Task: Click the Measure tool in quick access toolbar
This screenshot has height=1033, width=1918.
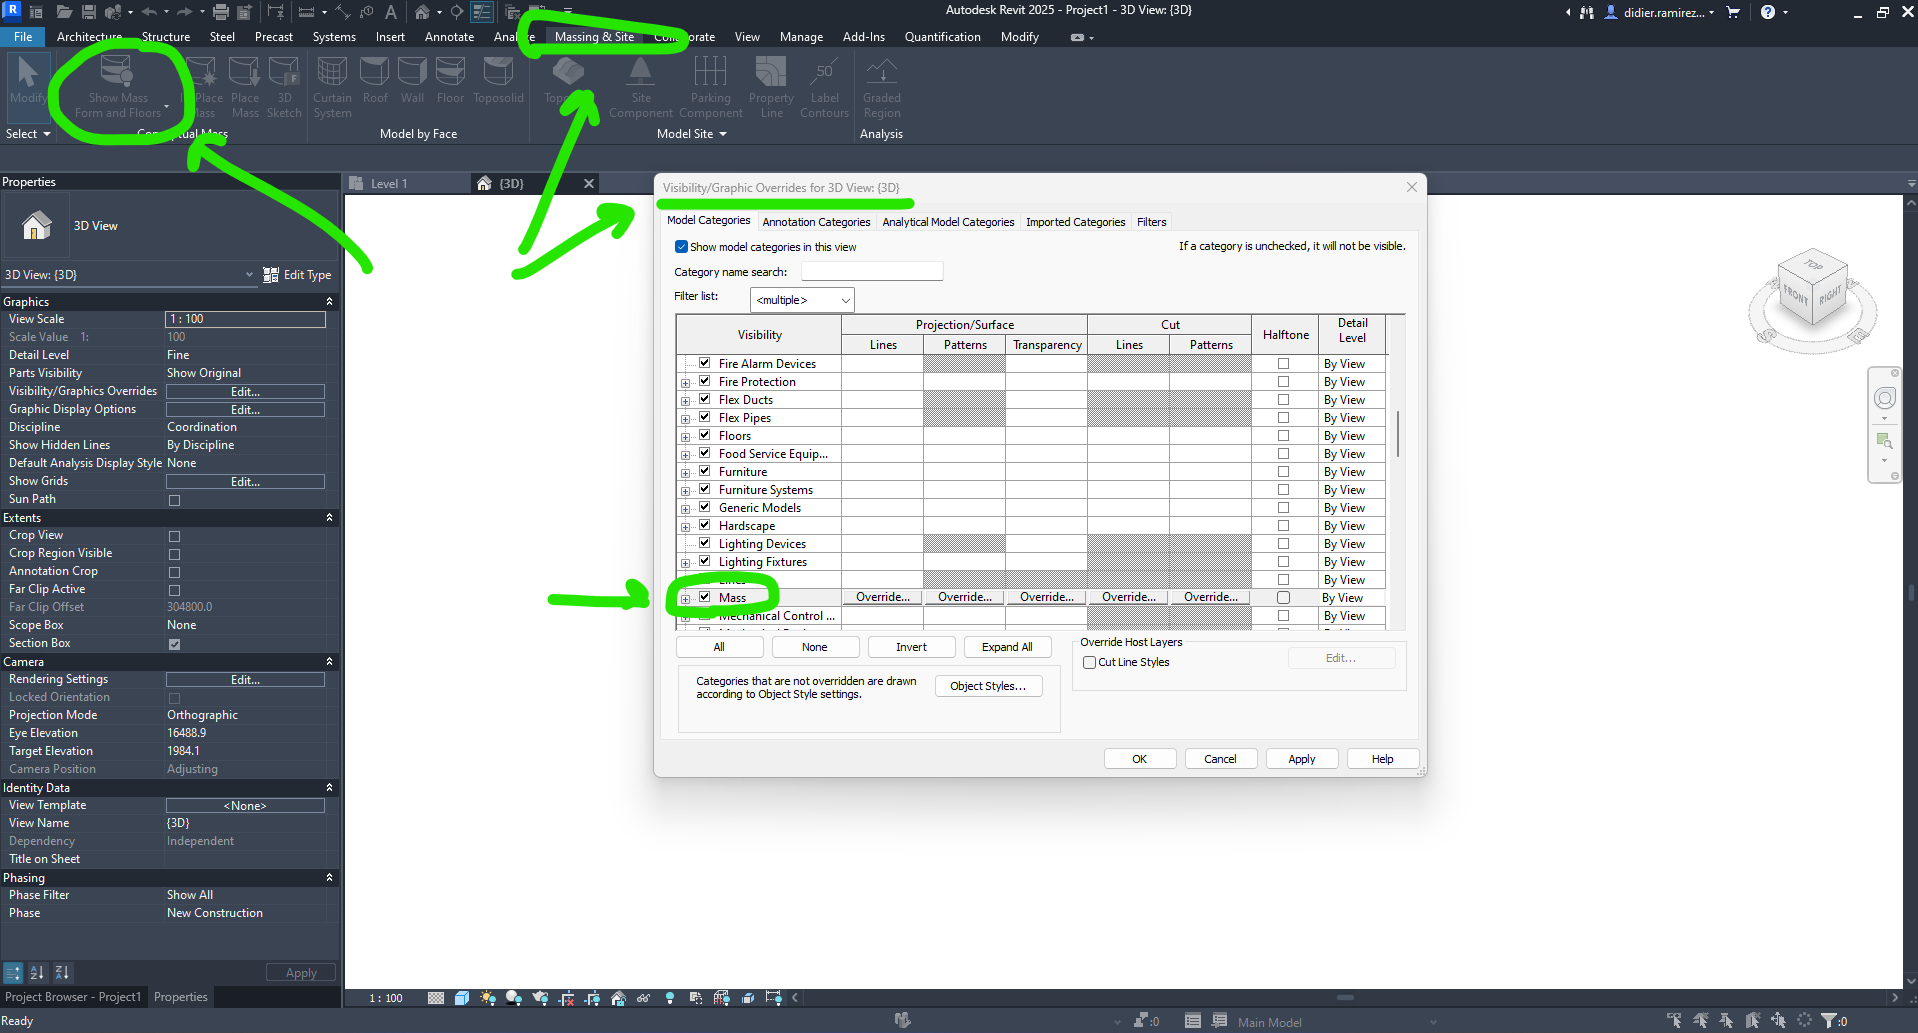Action: pyautogui.click(x=306, y=12)
